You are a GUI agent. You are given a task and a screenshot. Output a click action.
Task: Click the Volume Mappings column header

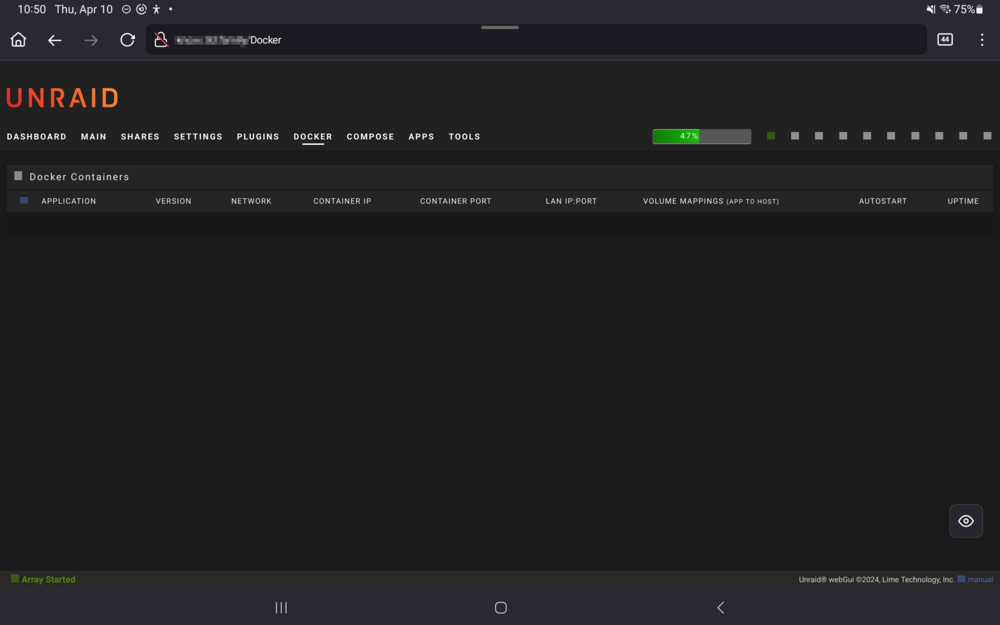(711, 201)
